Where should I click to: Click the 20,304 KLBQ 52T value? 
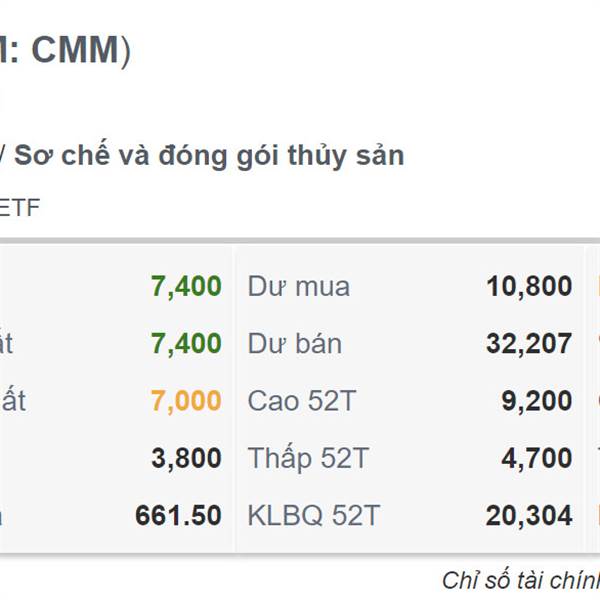point(529,515)
